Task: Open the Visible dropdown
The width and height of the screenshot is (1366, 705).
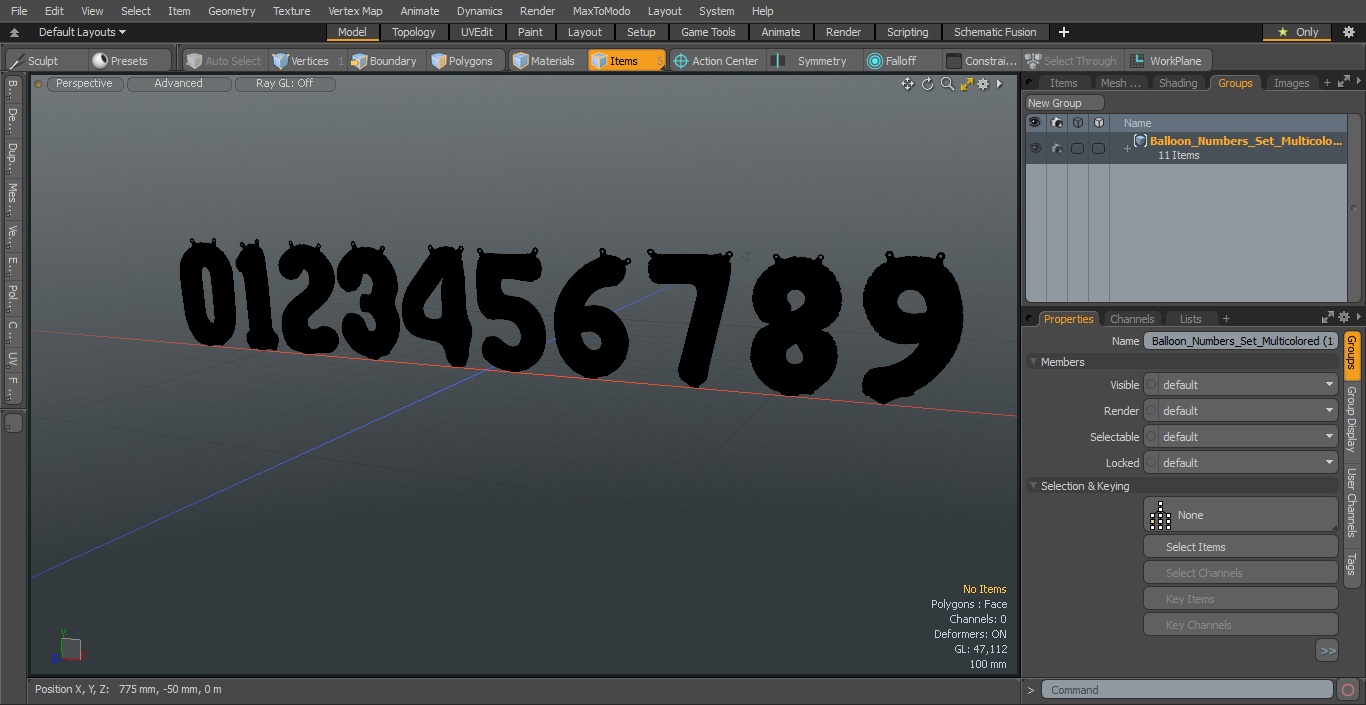Action: 1241,385
